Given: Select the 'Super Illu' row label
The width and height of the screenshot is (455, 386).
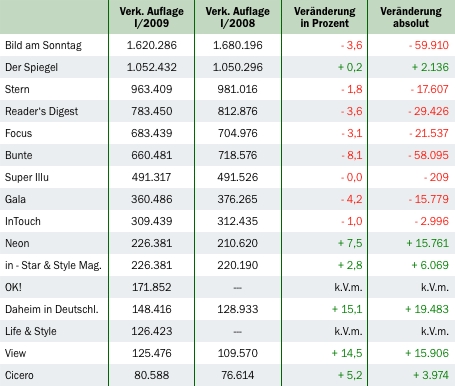Looking at the screenshot, I should point(27,177).
